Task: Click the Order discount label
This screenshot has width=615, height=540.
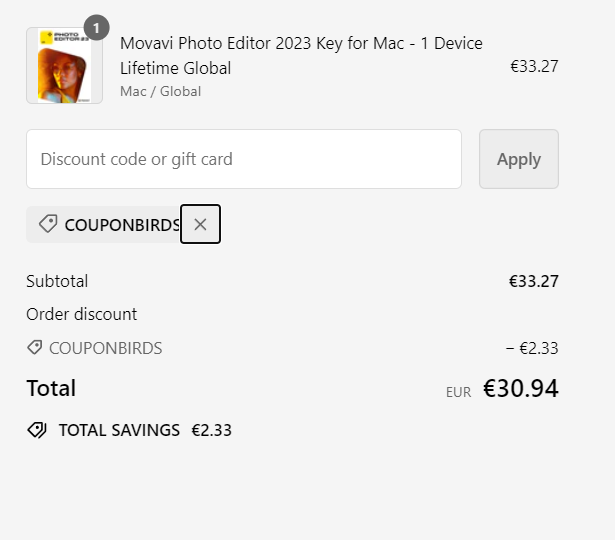Action: click(81, 314)
